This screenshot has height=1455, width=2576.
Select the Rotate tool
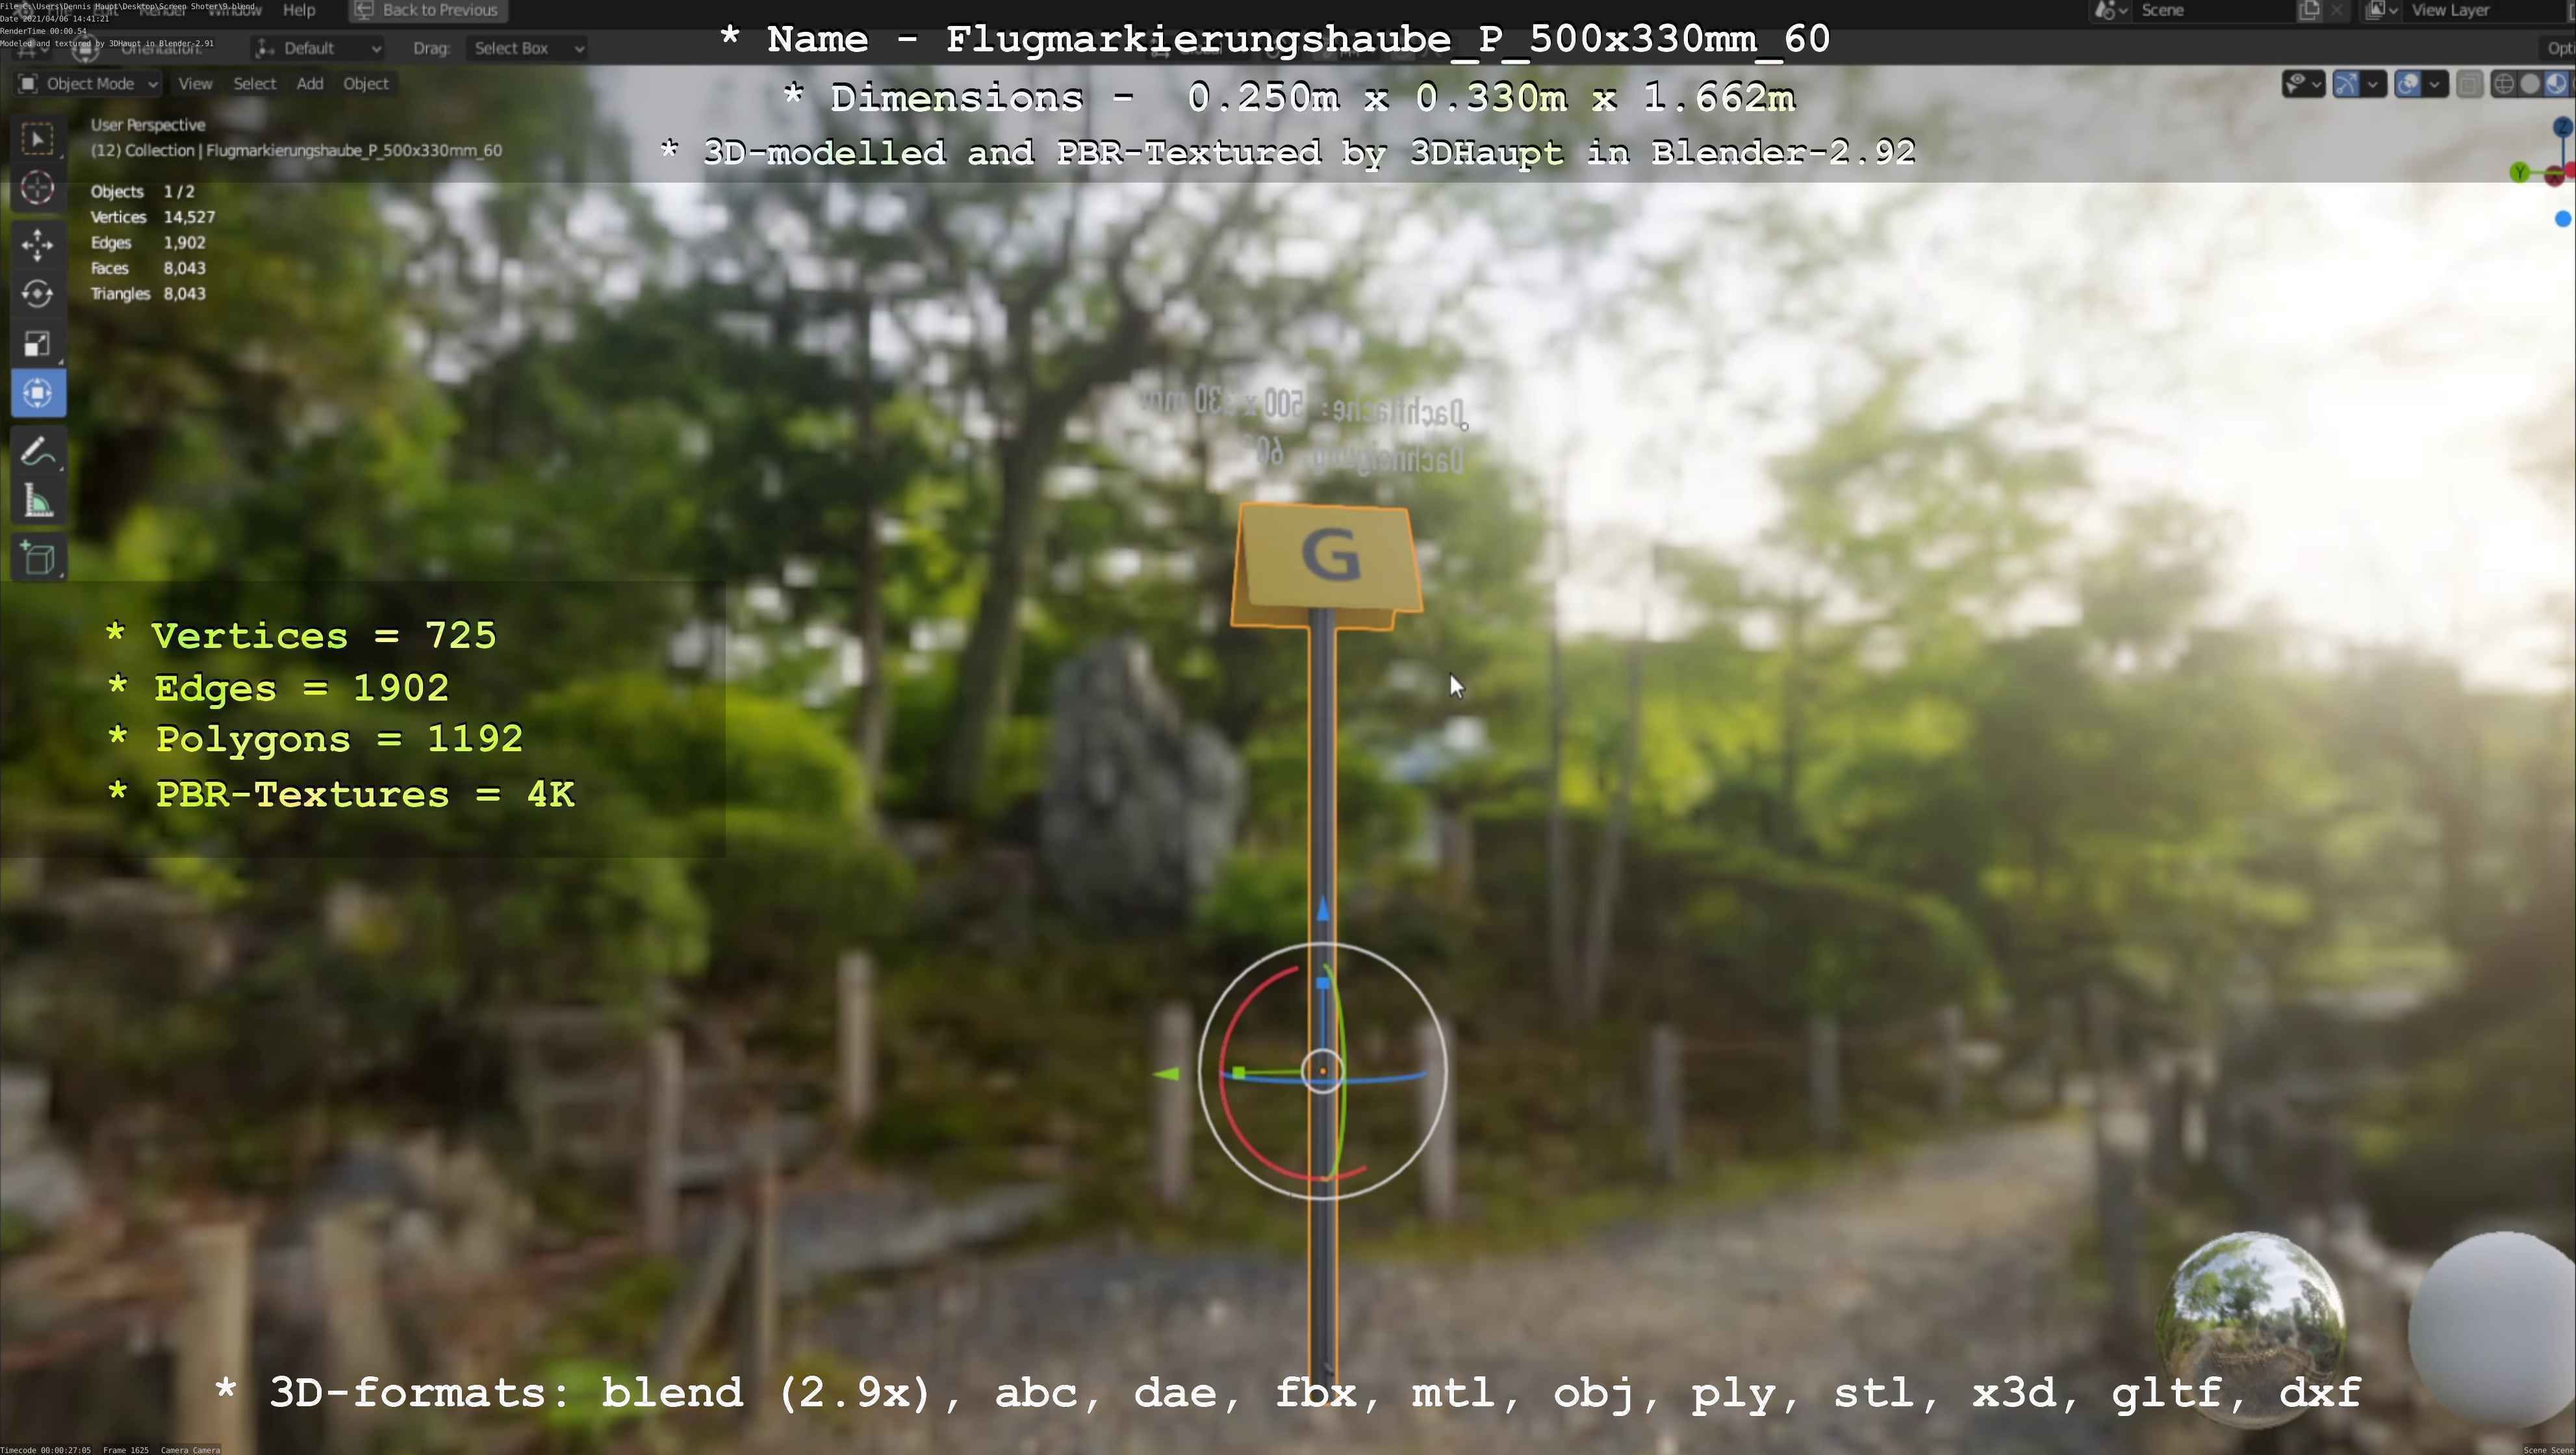(x=37, y=294)
